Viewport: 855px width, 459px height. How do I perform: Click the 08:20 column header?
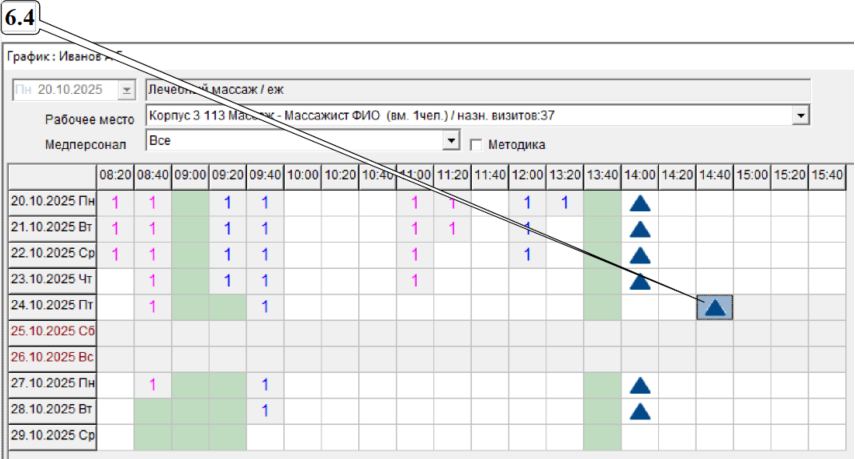click(x=115, y=174)
